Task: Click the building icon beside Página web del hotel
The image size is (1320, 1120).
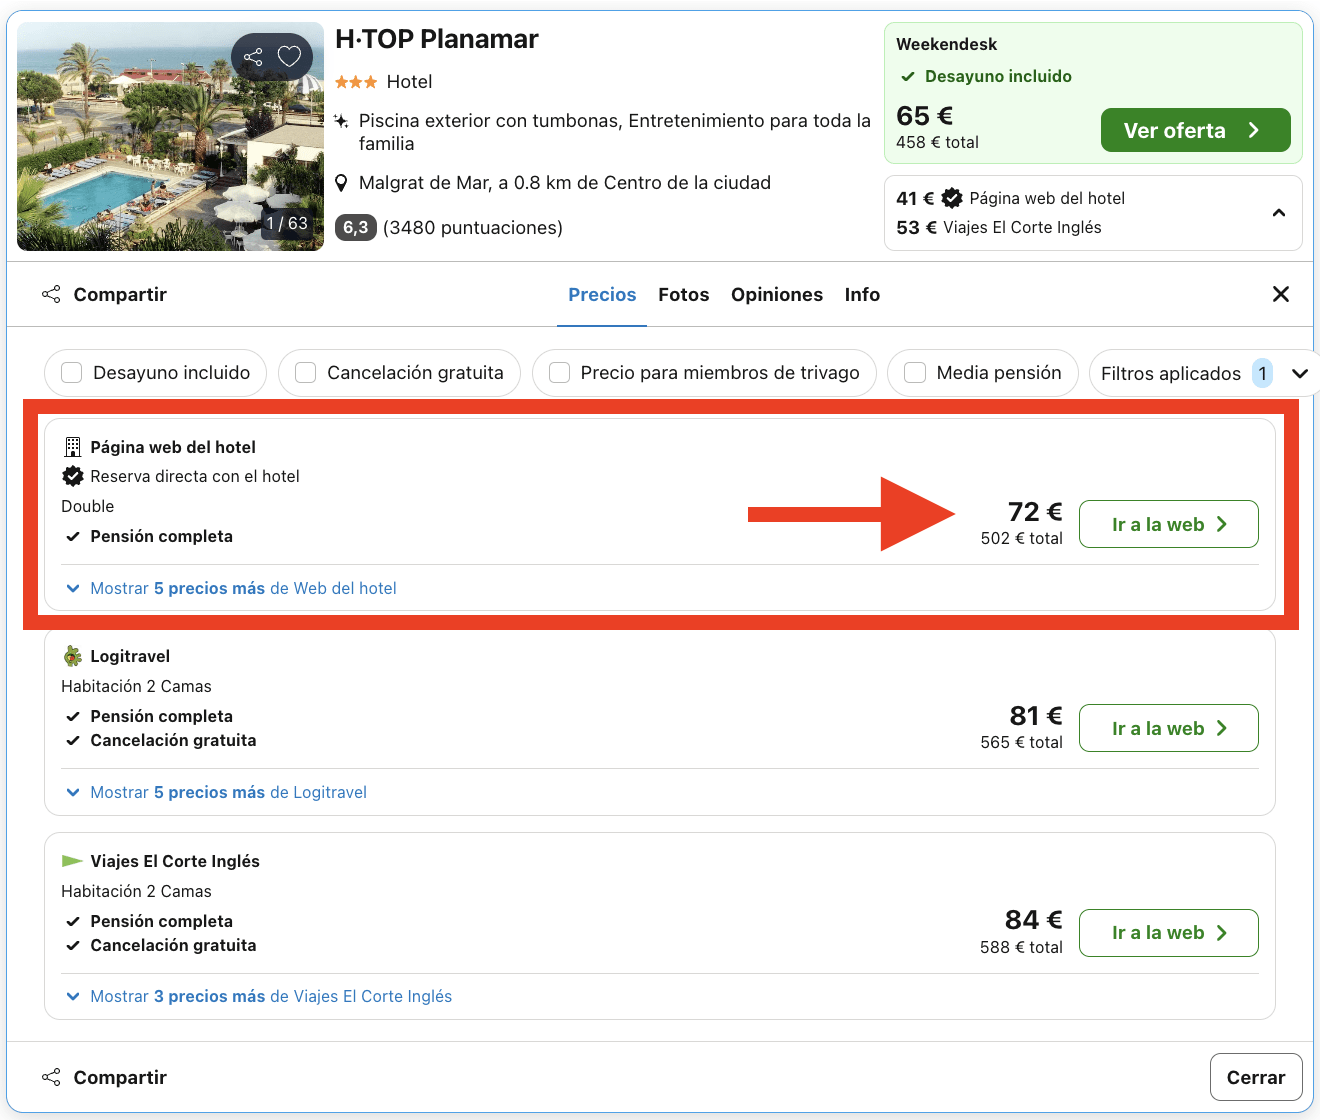Action: 71,446
